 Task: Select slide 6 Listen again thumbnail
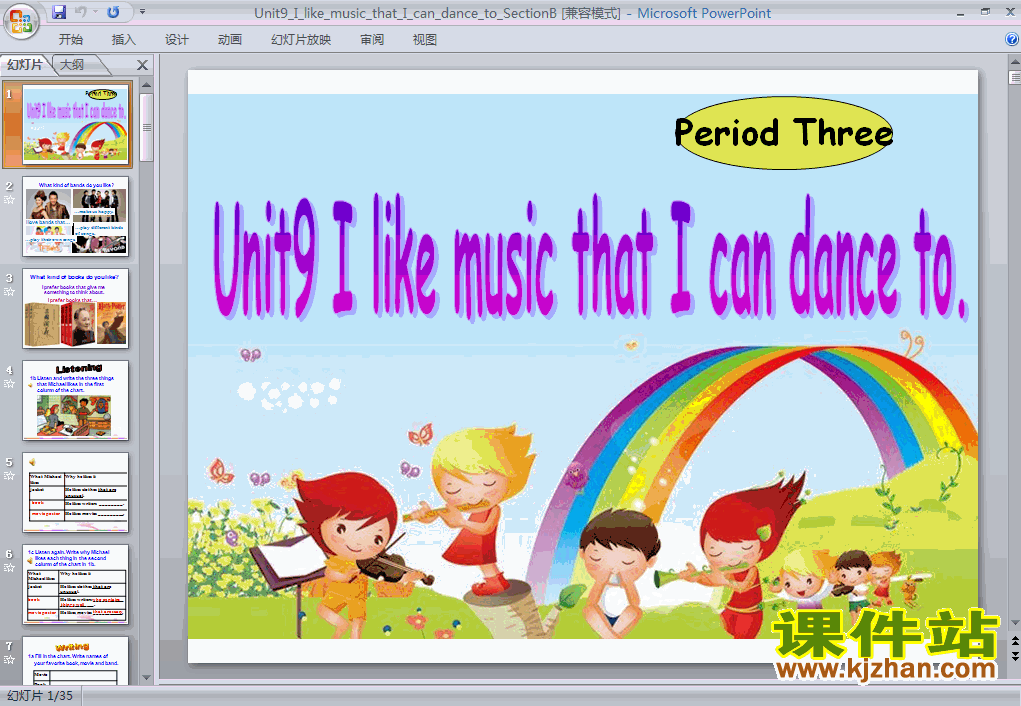(76, 584)
